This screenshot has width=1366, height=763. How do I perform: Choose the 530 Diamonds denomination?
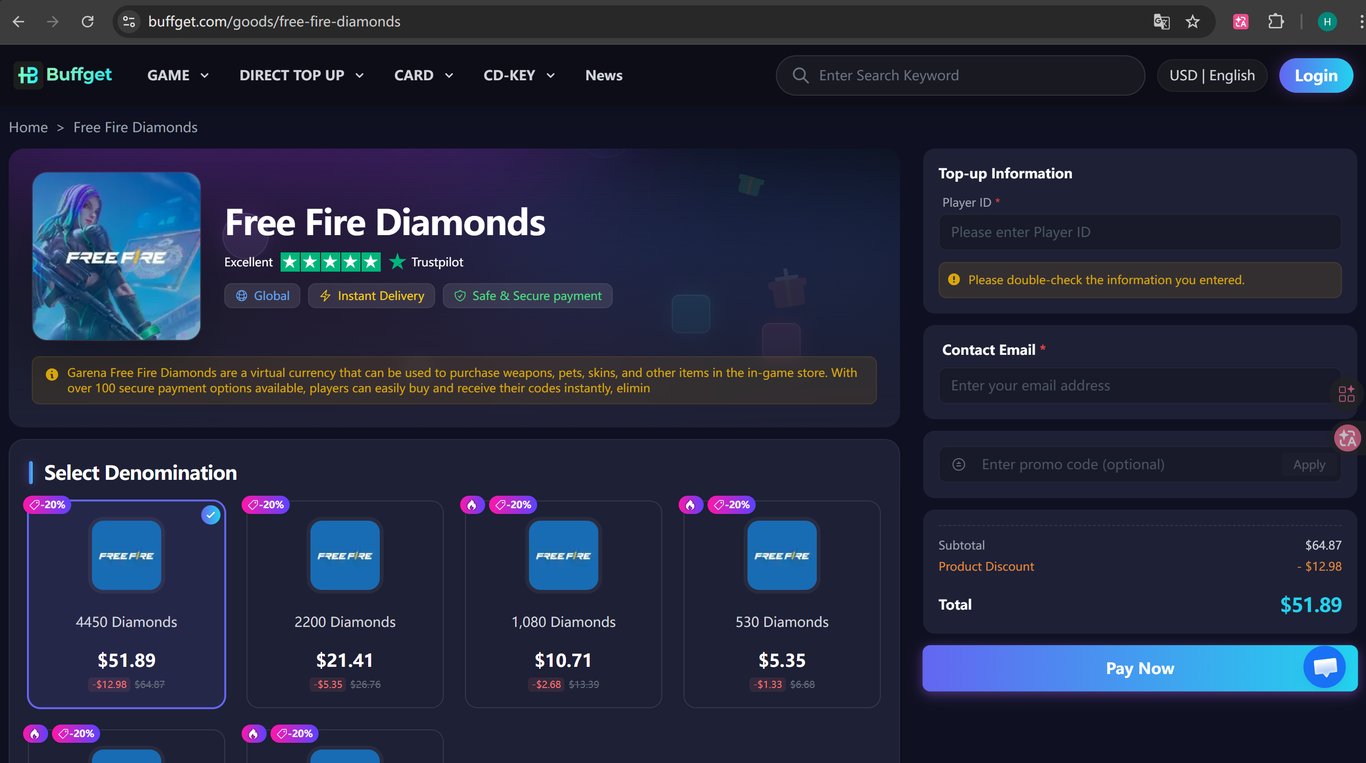click(782, 604)
